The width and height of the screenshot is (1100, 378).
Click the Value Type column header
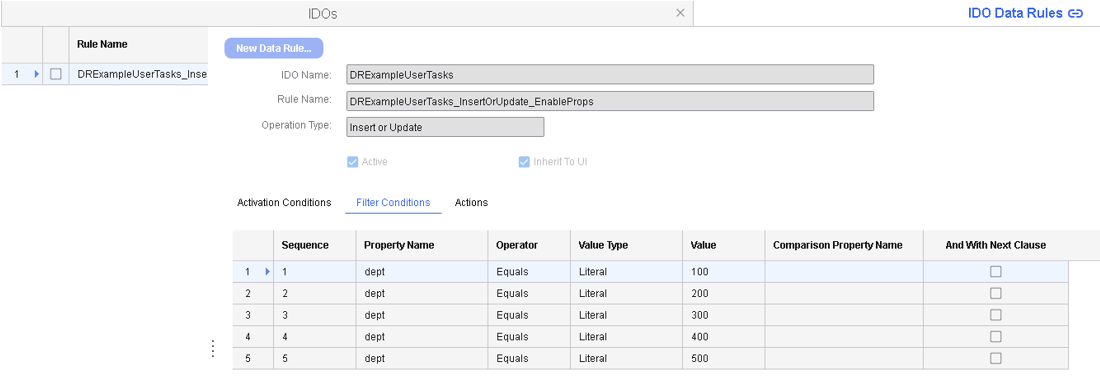[x=626, y=245]
